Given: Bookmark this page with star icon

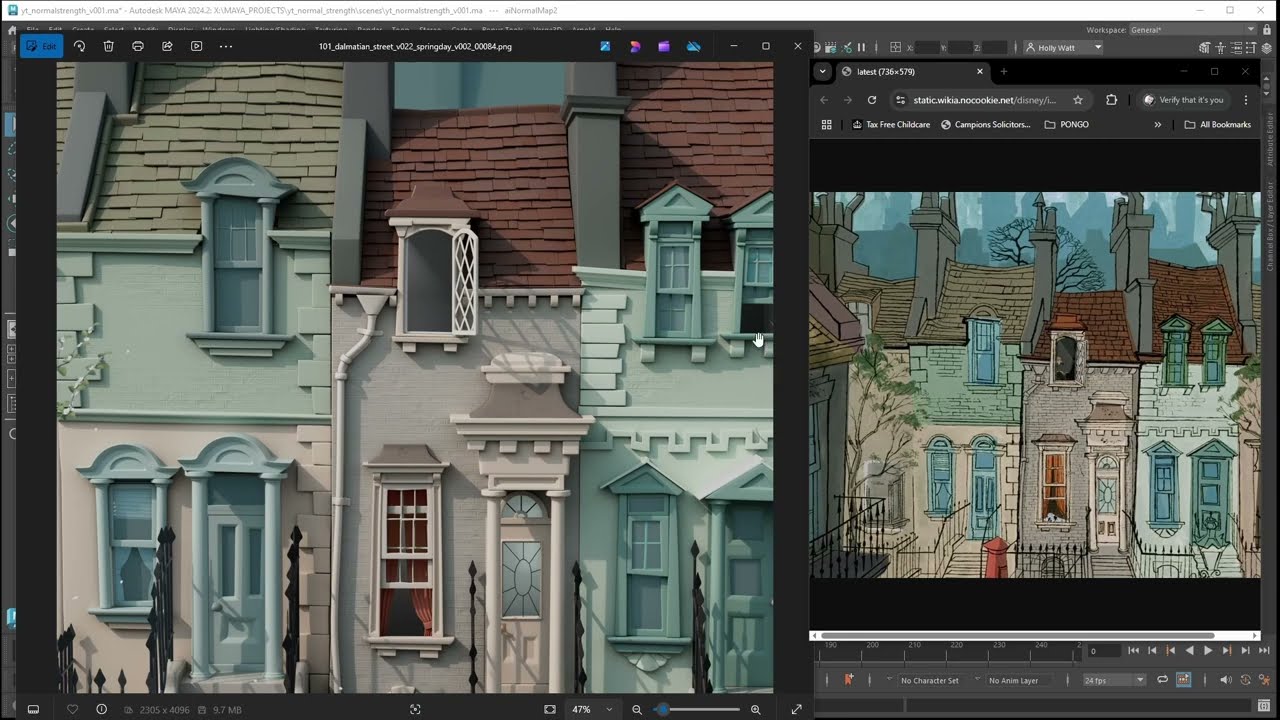Looking at the screenshot, I should [1077, 100].
